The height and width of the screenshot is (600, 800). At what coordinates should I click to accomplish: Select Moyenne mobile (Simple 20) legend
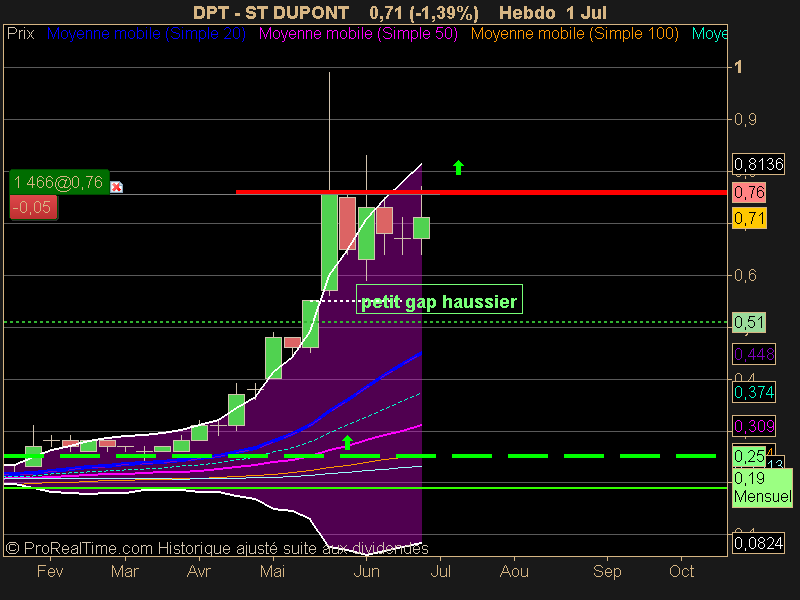click(146, 34)
